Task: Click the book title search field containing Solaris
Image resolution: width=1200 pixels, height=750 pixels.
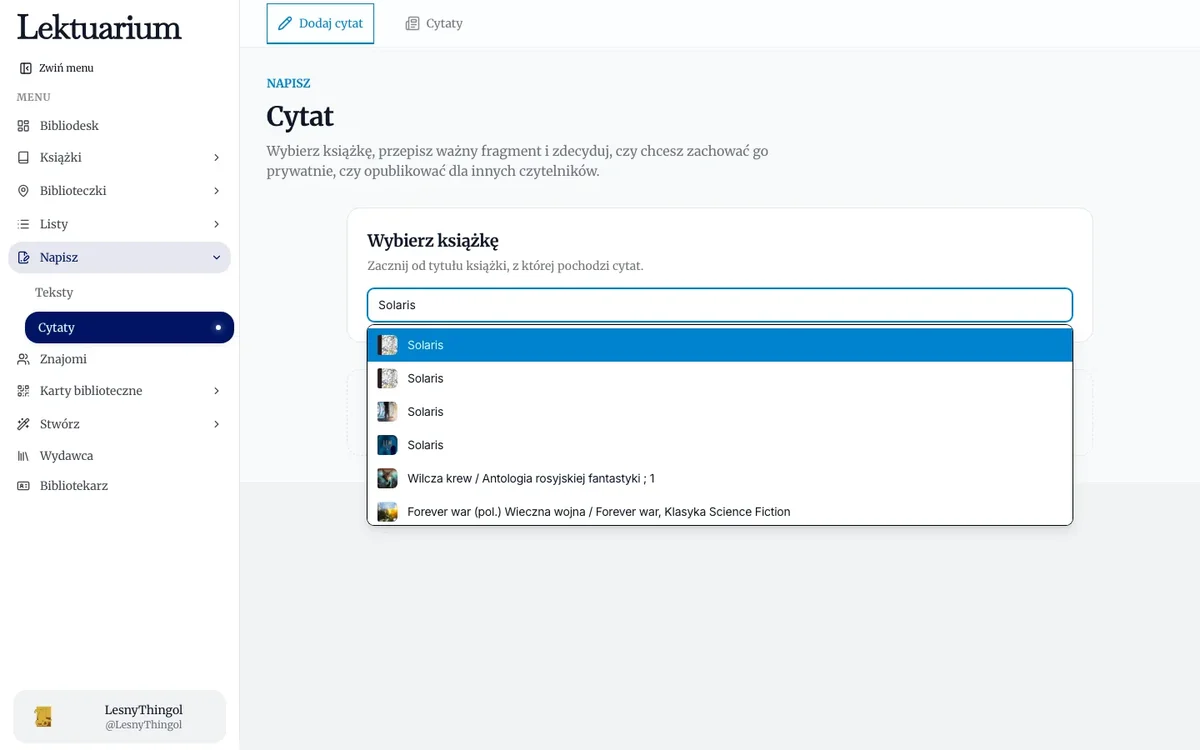Action: [x=720, y=305]
